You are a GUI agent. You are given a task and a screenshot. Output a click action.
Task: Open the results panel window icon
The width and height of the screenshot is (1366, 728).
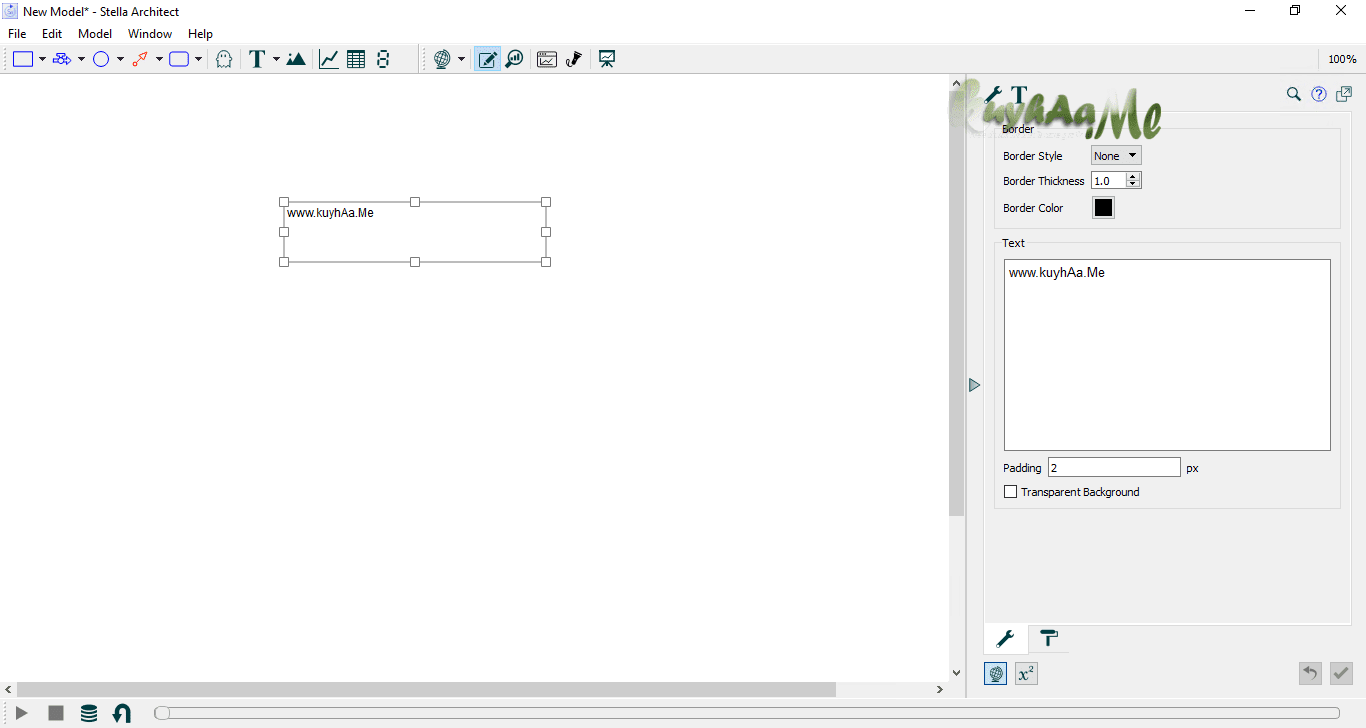tap(547, 60)
